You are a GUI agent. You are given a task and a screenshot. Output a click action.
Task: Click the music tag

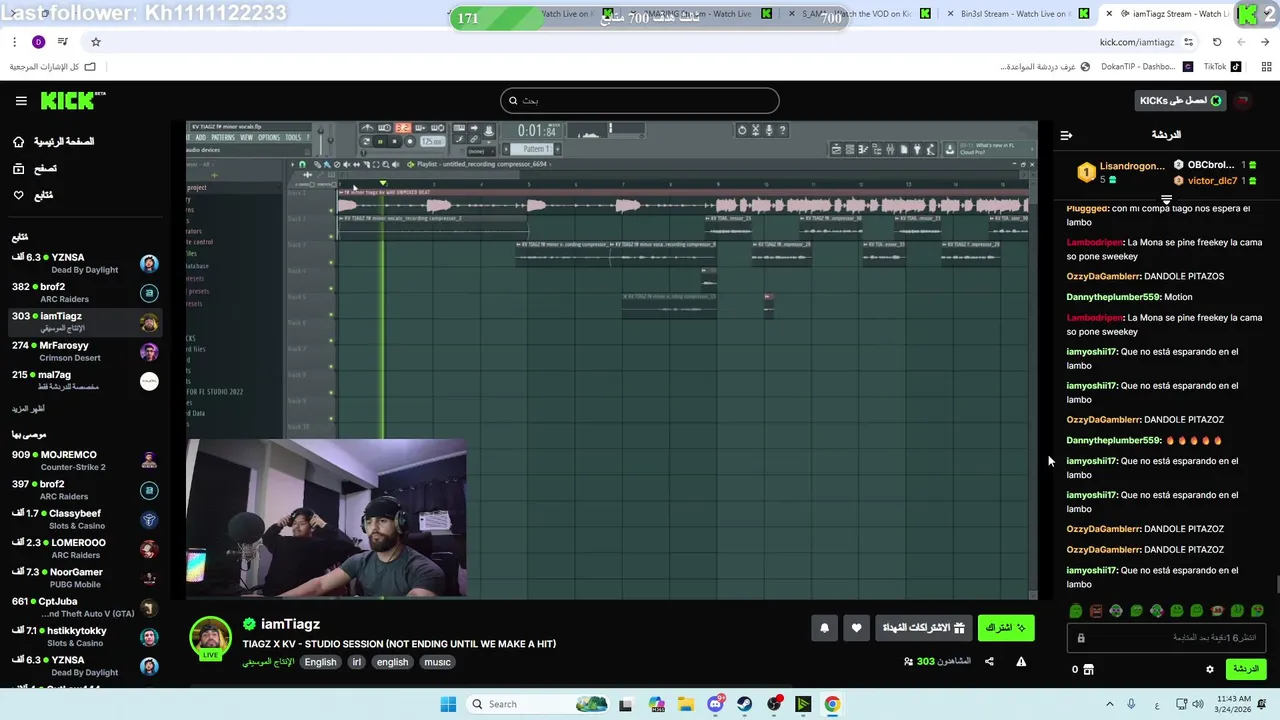(x=437, y=662)
